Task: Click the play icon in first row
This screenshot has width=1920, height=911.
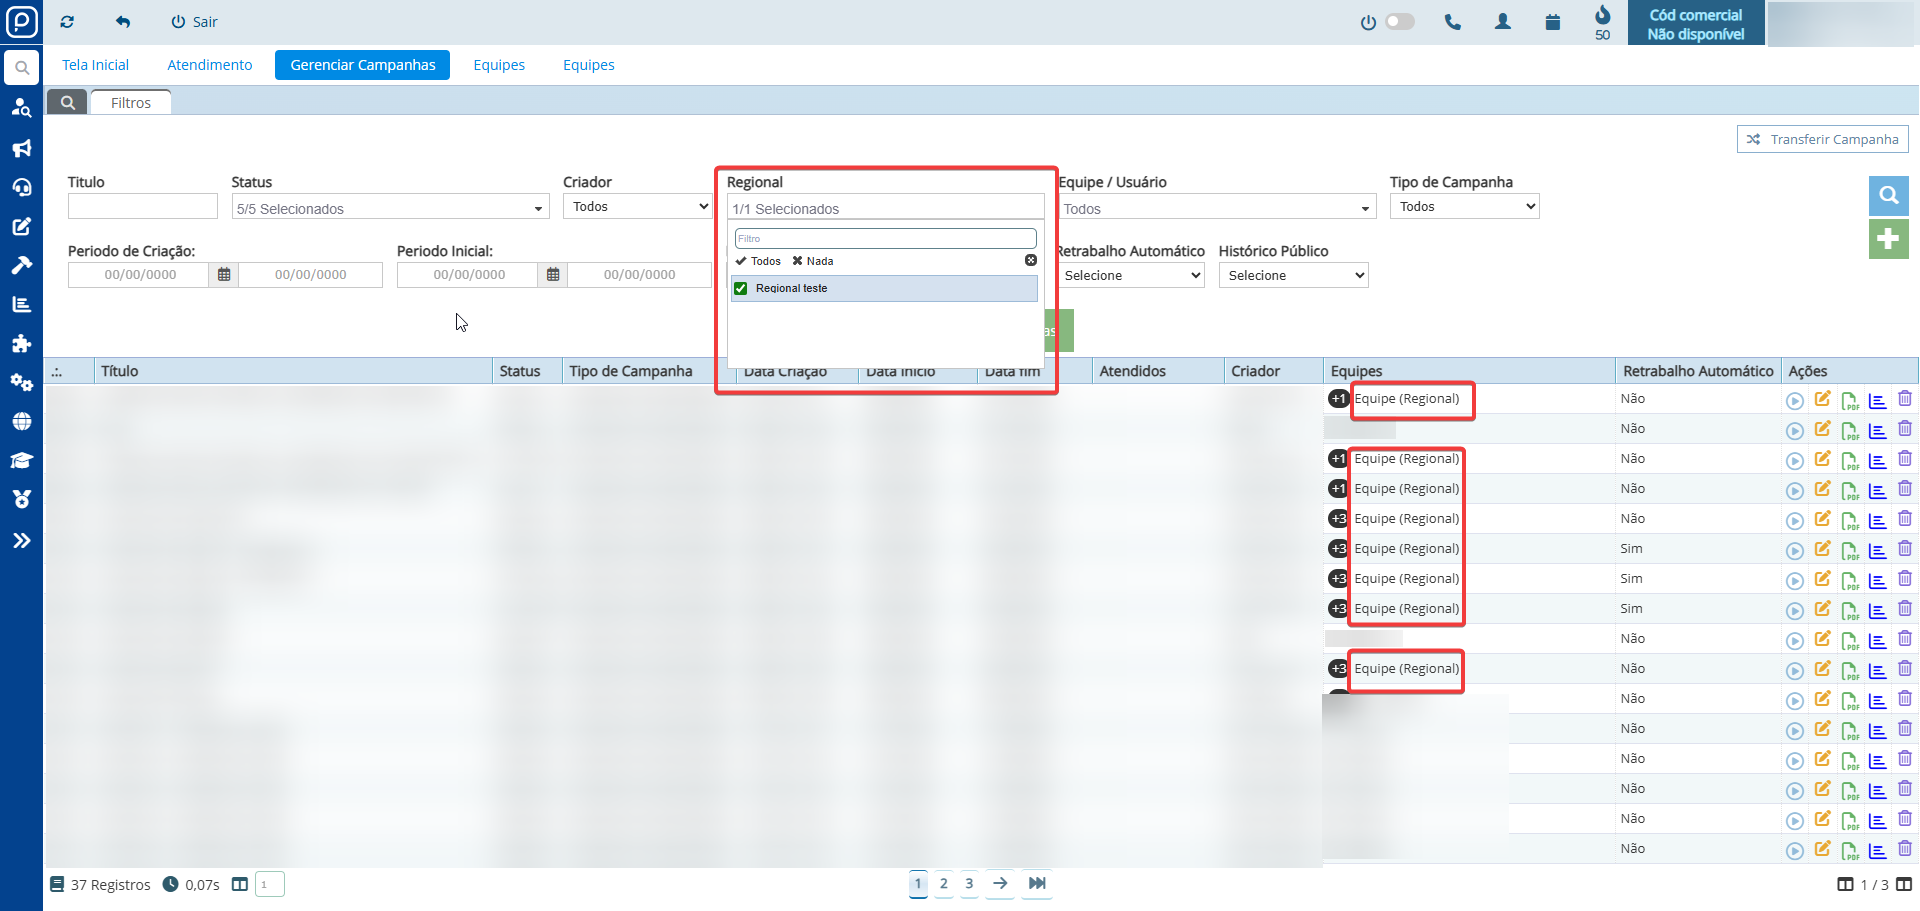Action: (x=1794, y=400)
